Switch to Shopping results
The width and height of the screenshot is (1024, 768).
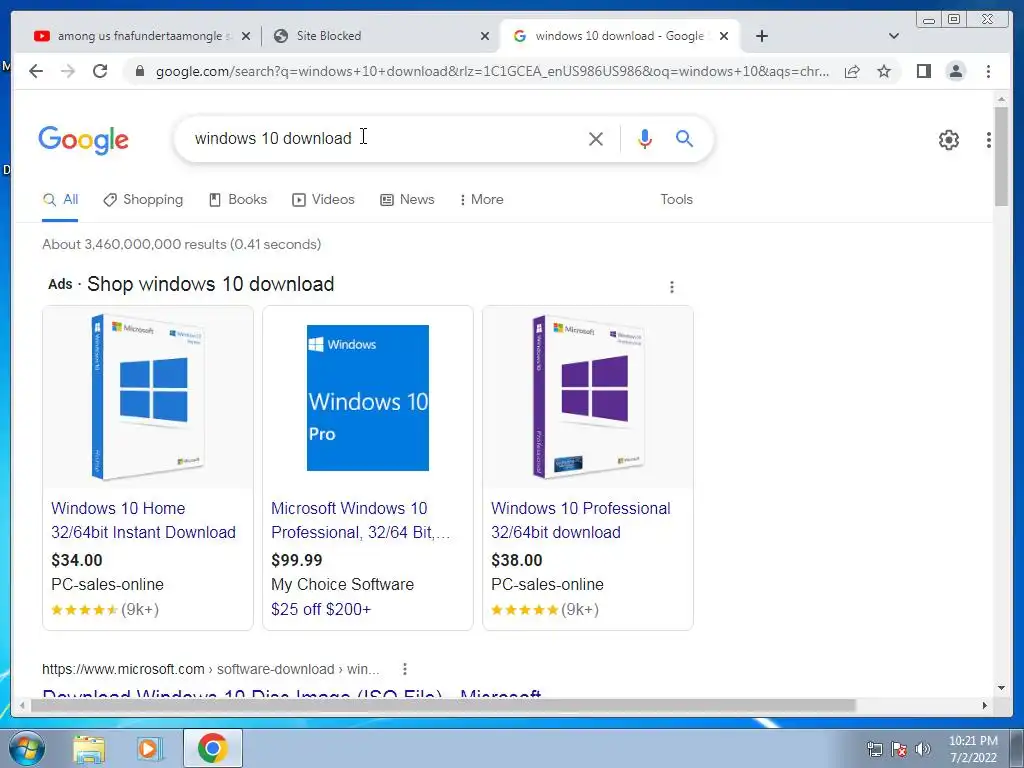point(143,199)
